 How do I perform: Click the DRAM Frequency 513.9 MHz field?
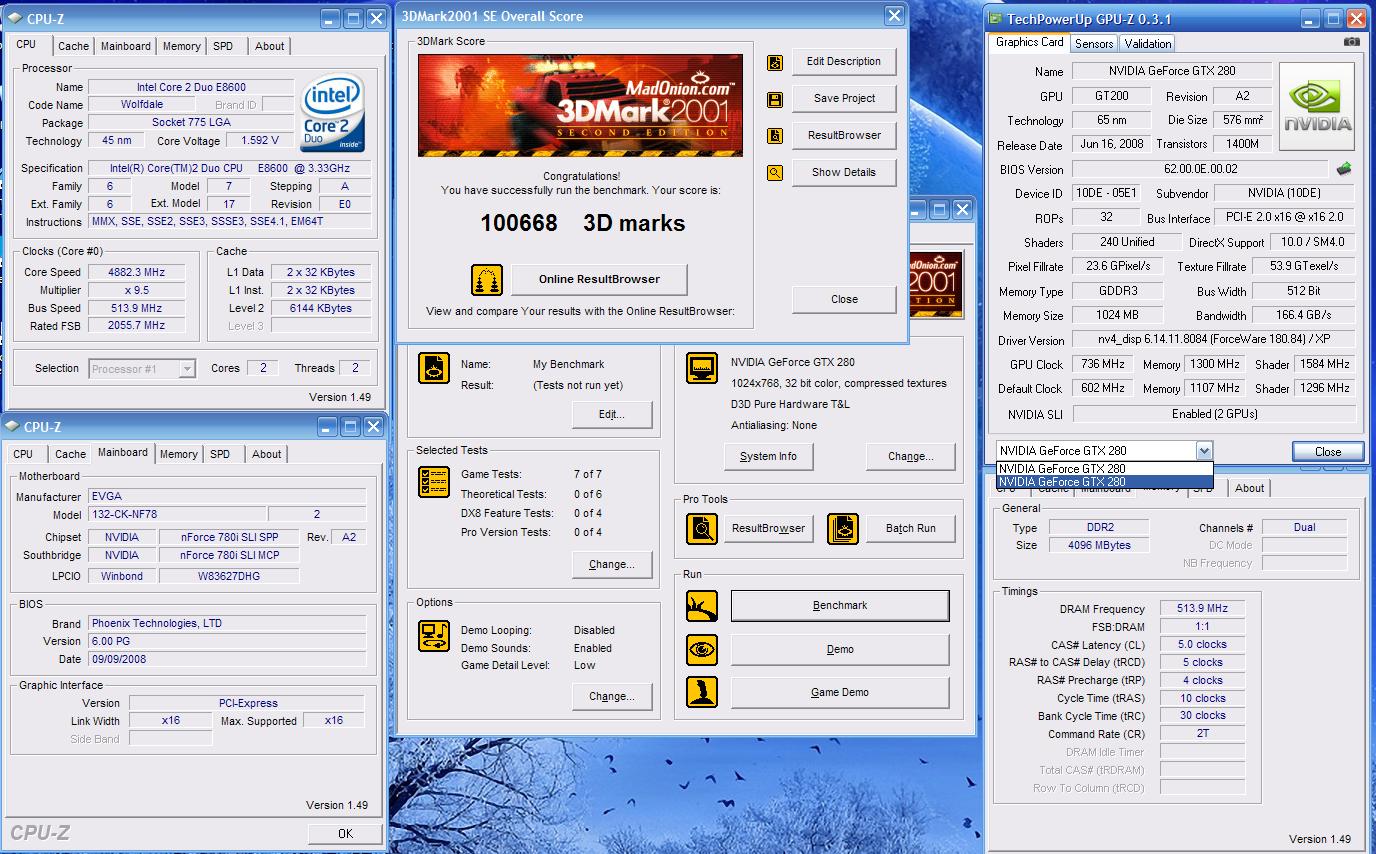point(1202,608)
